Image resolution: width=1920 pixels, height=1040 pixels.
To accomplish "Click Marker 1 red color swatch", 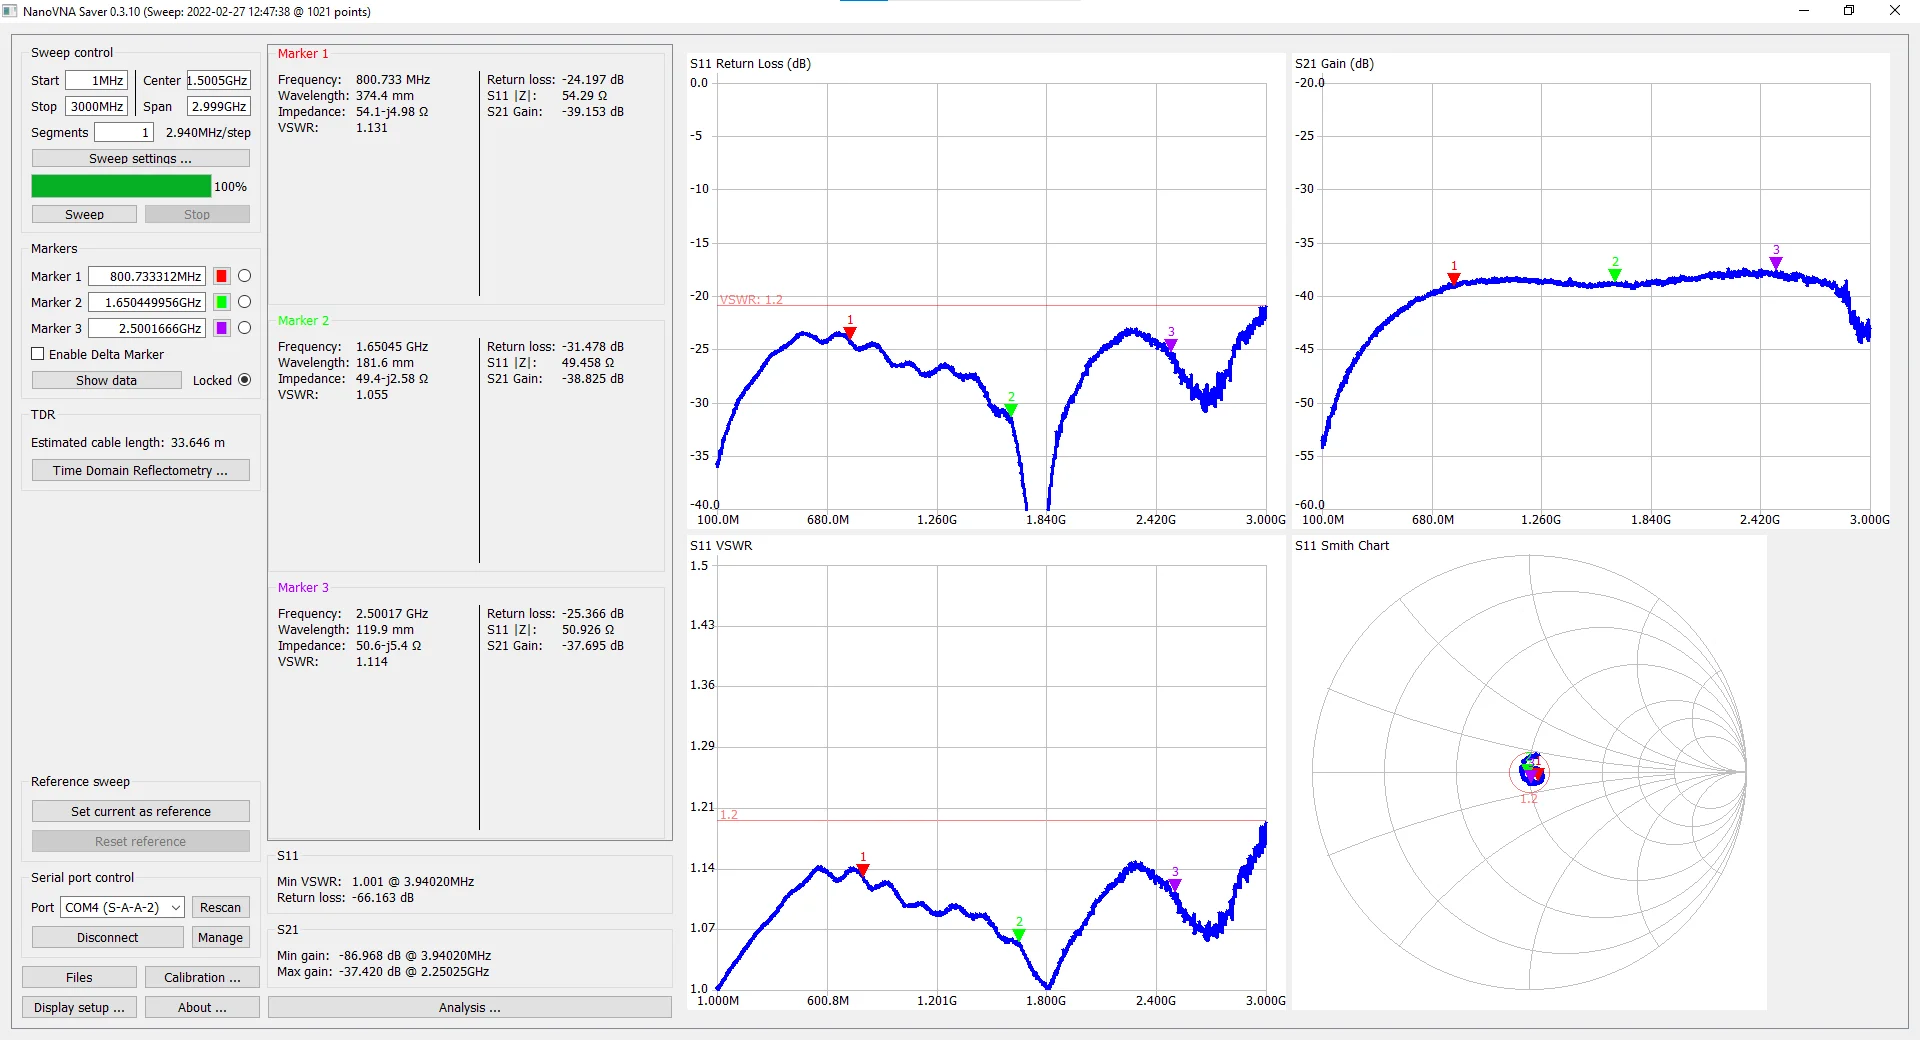I will (222, 276).
